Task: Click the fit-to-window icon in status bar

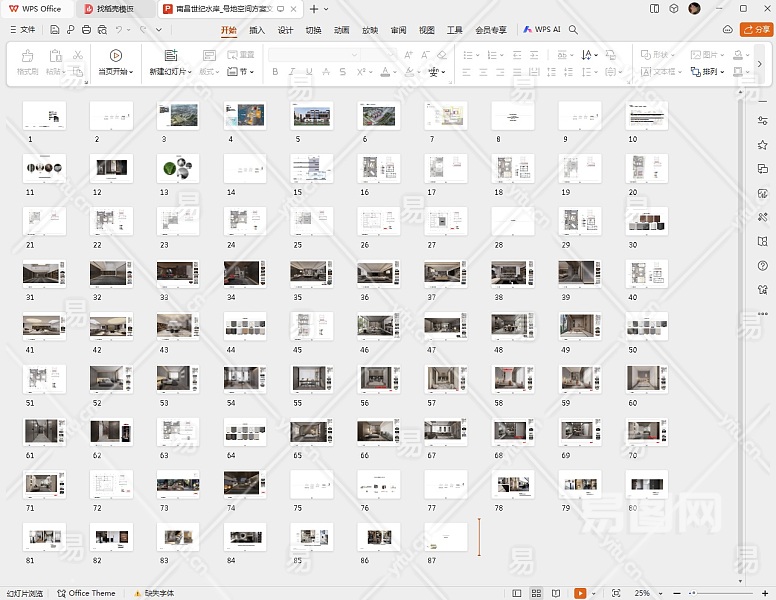Action: point(615,593)
